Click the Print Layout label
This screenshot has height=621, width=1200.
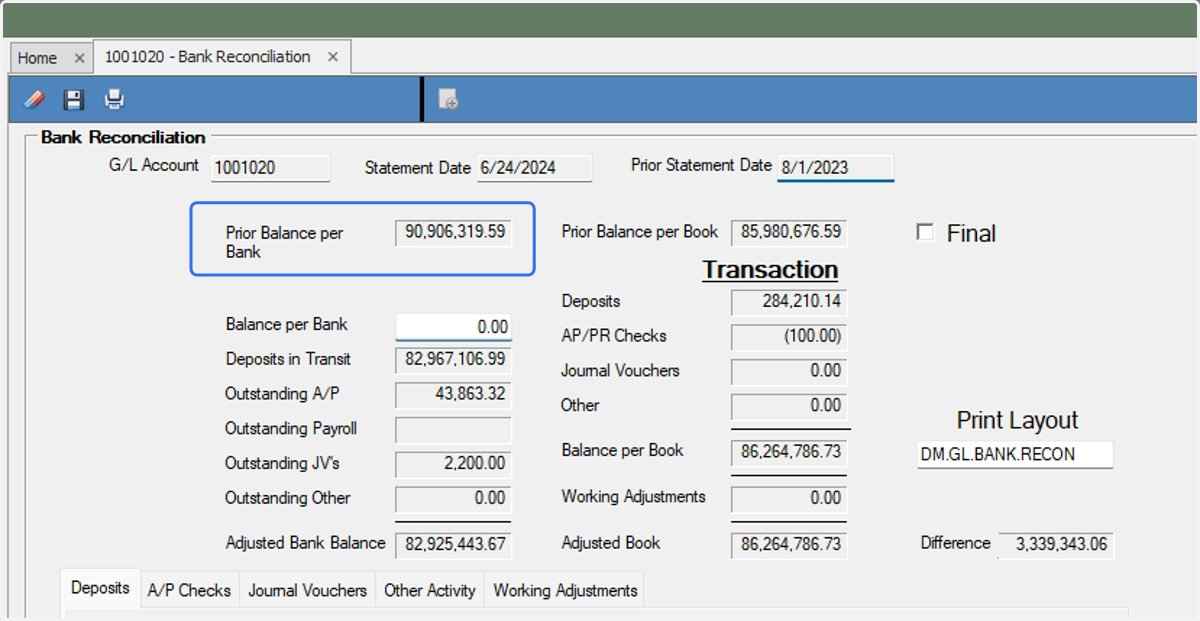[1017, 420]
